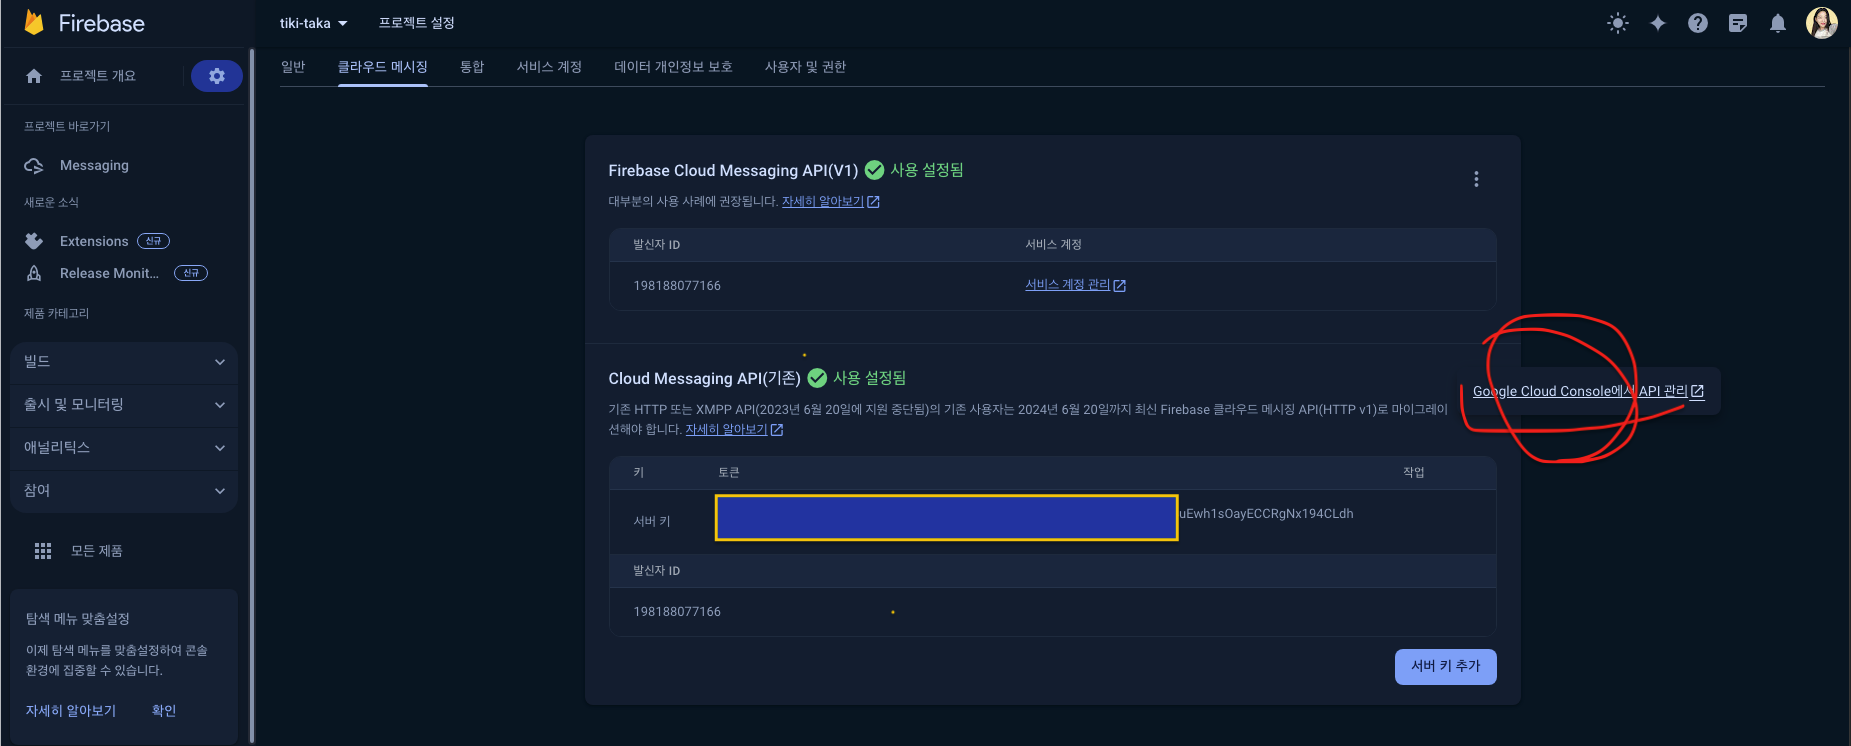Click the Firebase logo icon
The image size is (1851, 746).
click(x=34, y=23)
